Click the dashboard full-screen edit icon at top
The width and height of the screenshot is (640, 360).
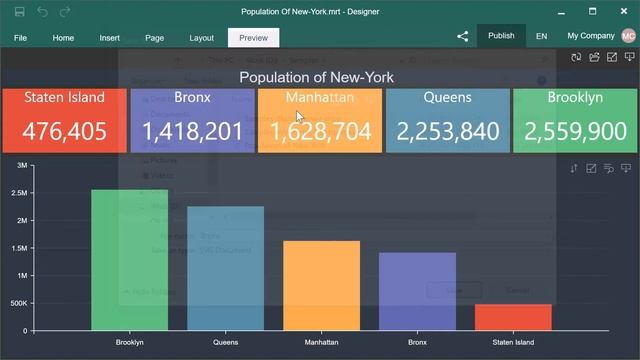pyautogui.click(x=612, y=57)
